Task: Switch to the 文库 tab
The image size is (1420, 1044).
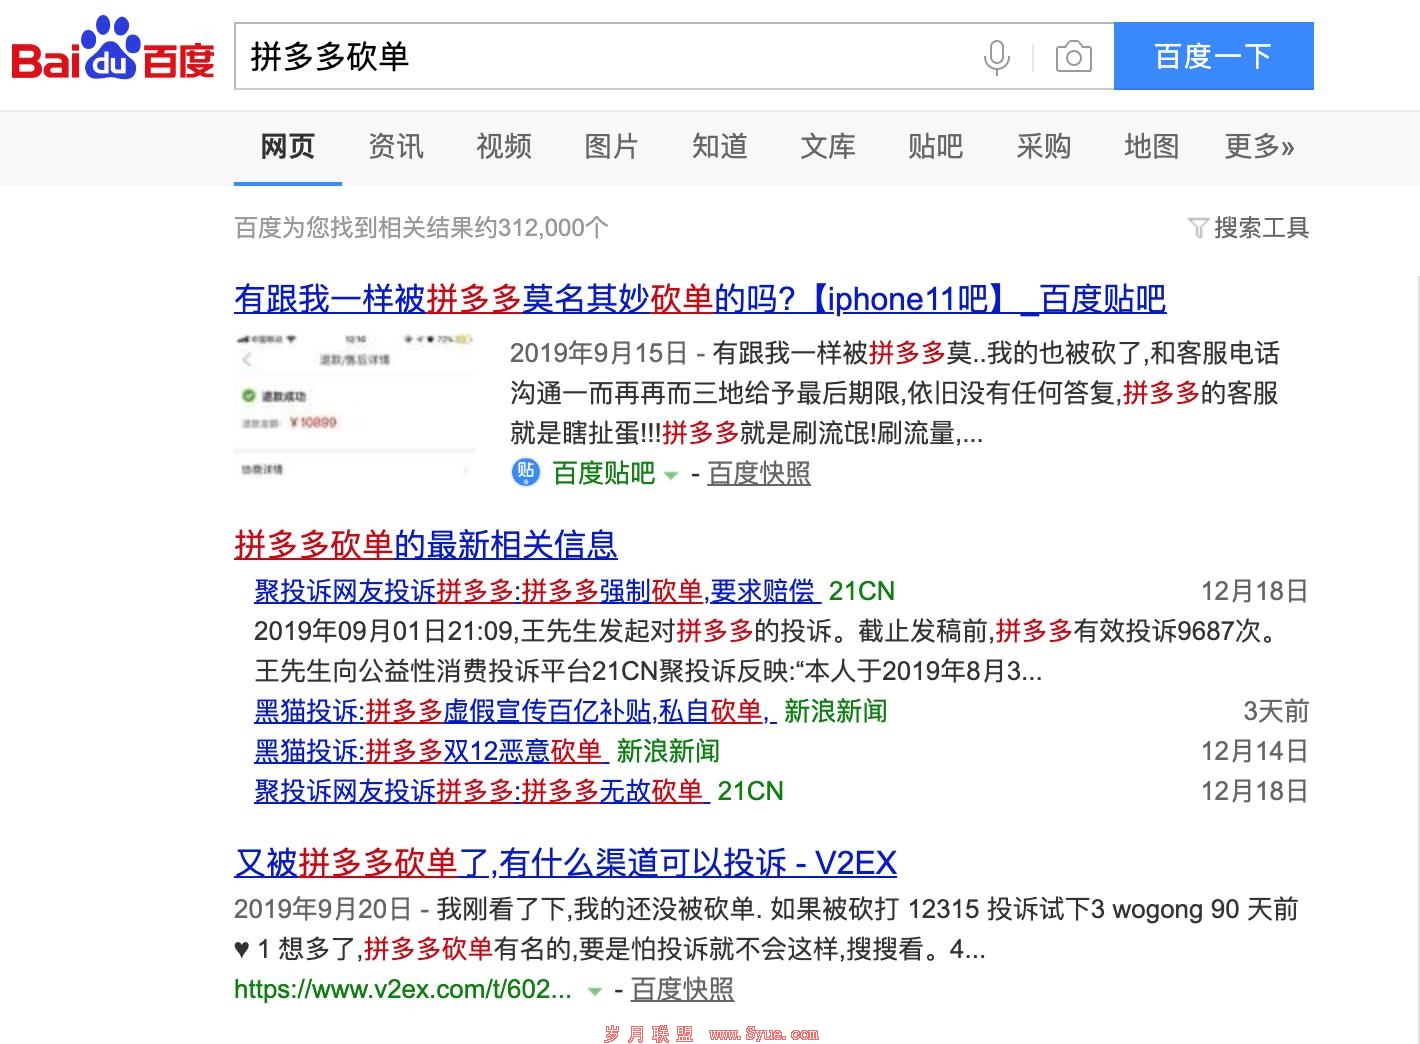Action: click(x=828, y=147)
